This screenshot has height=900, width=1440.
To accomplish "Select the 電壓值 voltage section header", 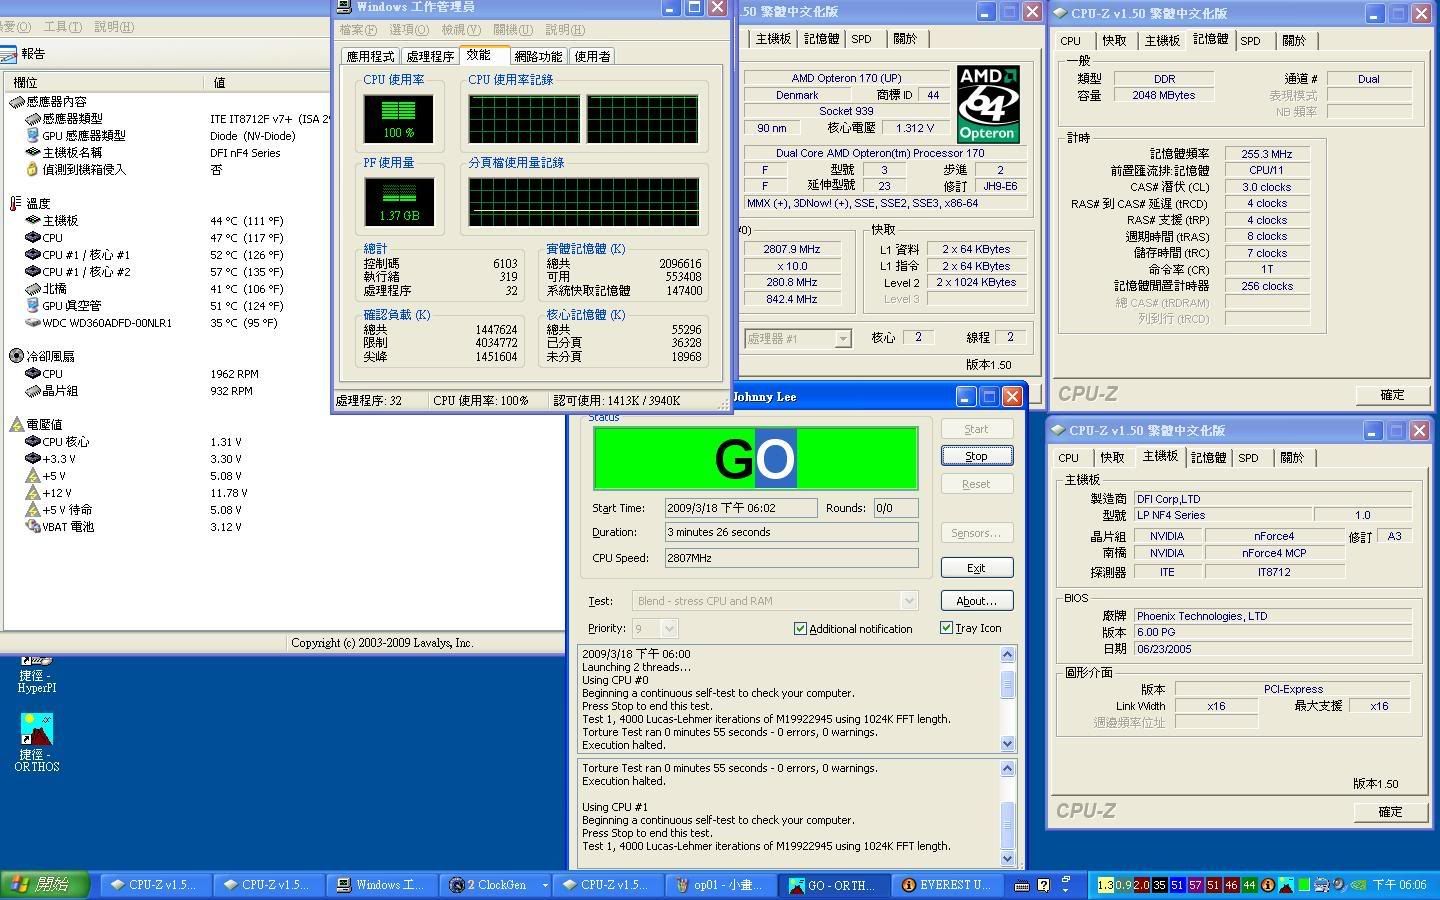I will [36, 424].
